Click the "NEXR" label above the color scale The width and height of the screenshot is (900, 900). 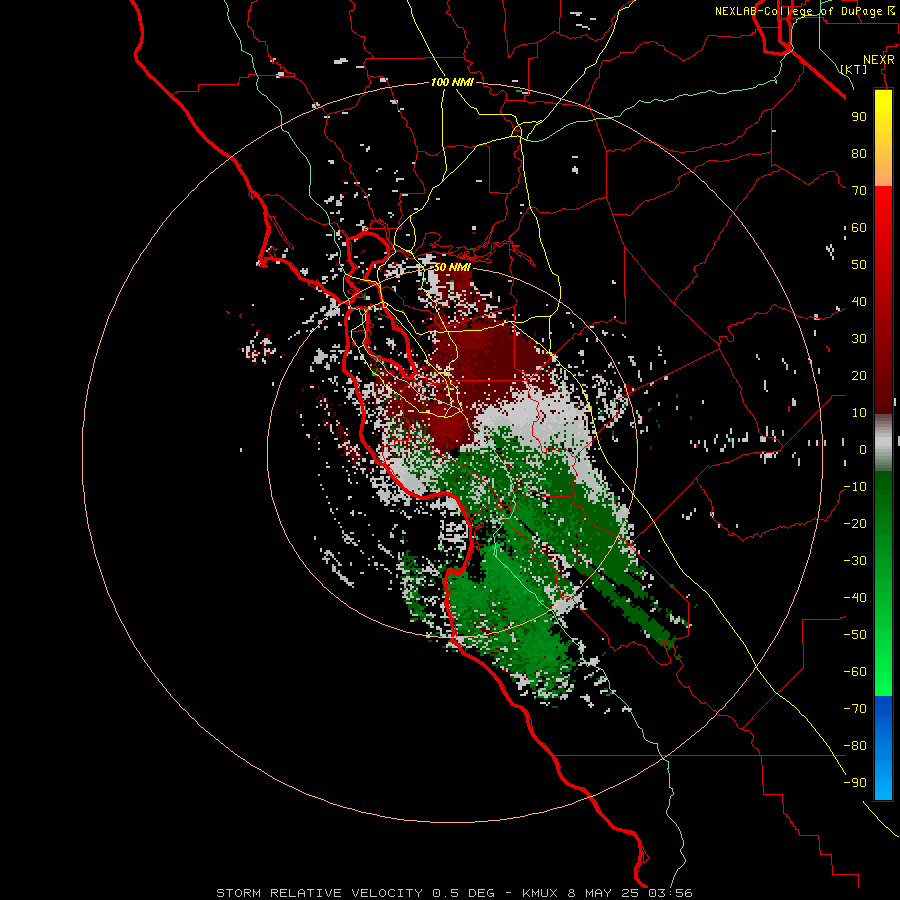pyautogui.click(x=879, y=60)
